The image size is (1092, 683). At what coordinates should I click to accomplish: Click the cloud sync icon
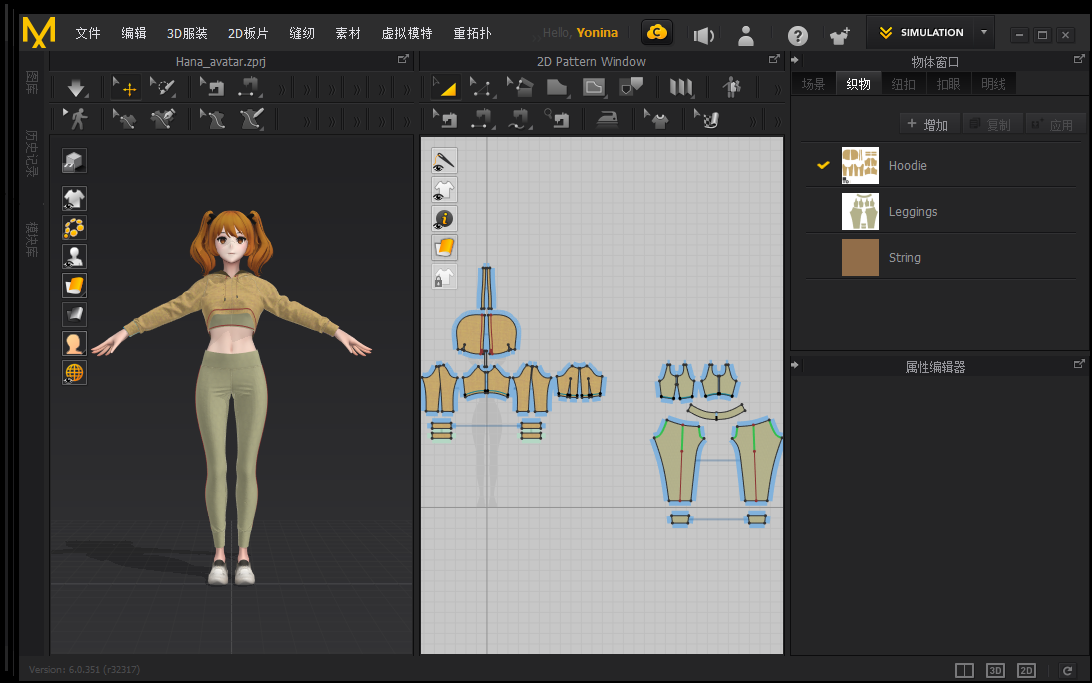pyautogui.click(x=657, y=33)
